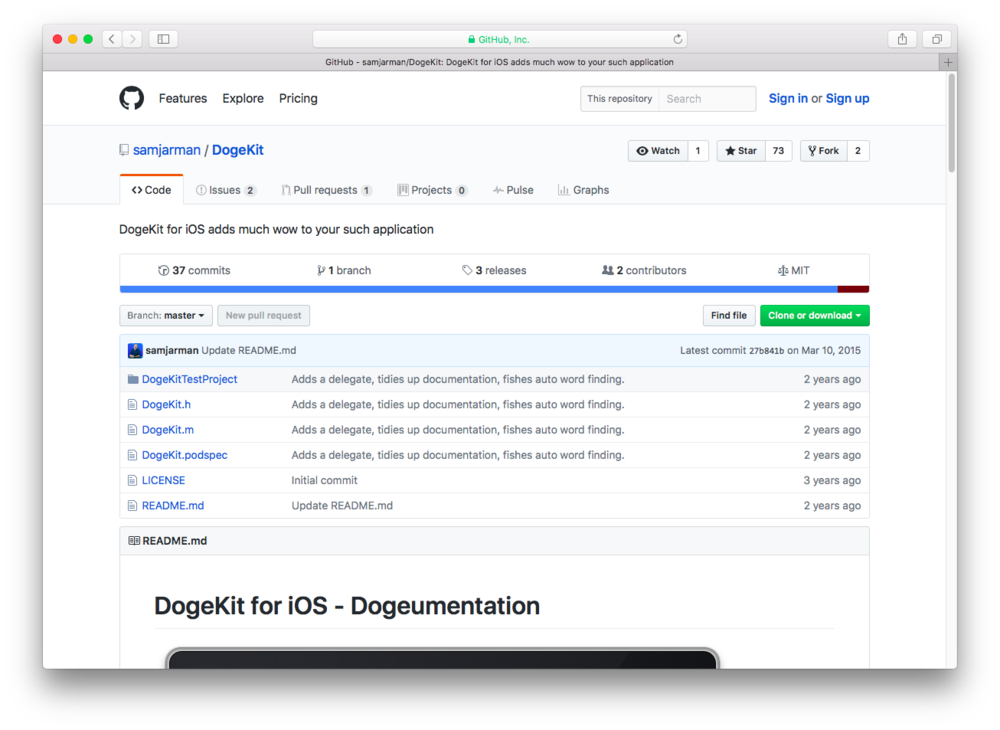Open the forks count 2

[858, 150]
